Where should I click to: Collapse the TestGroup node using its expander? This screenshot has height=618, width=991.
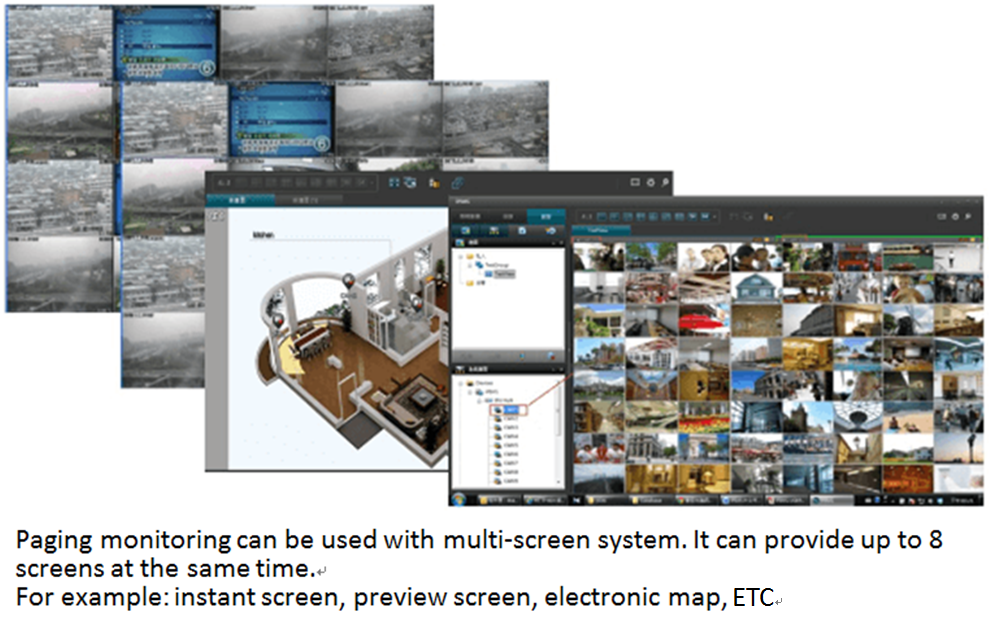point(470,265)
